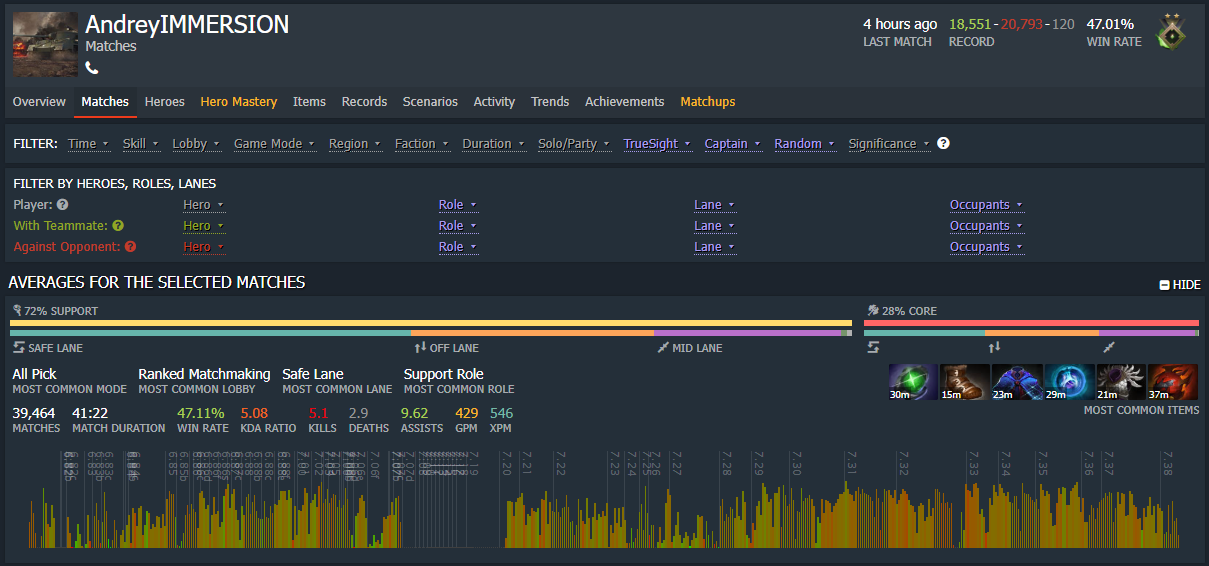Switch to the Hero Mastery tab

click(x=239, y=102)
